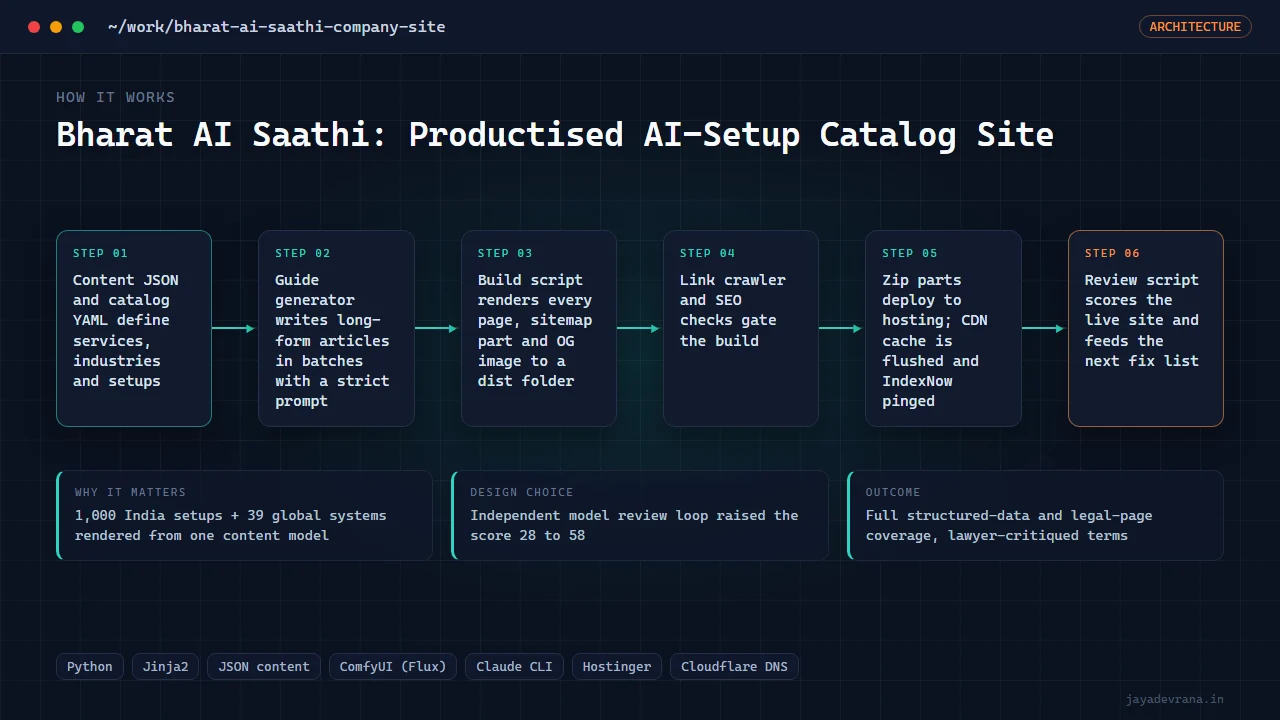This screenshot has height=720, width=1280.
Task: Click the HOW IT WORKS label
Action: [x=115, y=97]
